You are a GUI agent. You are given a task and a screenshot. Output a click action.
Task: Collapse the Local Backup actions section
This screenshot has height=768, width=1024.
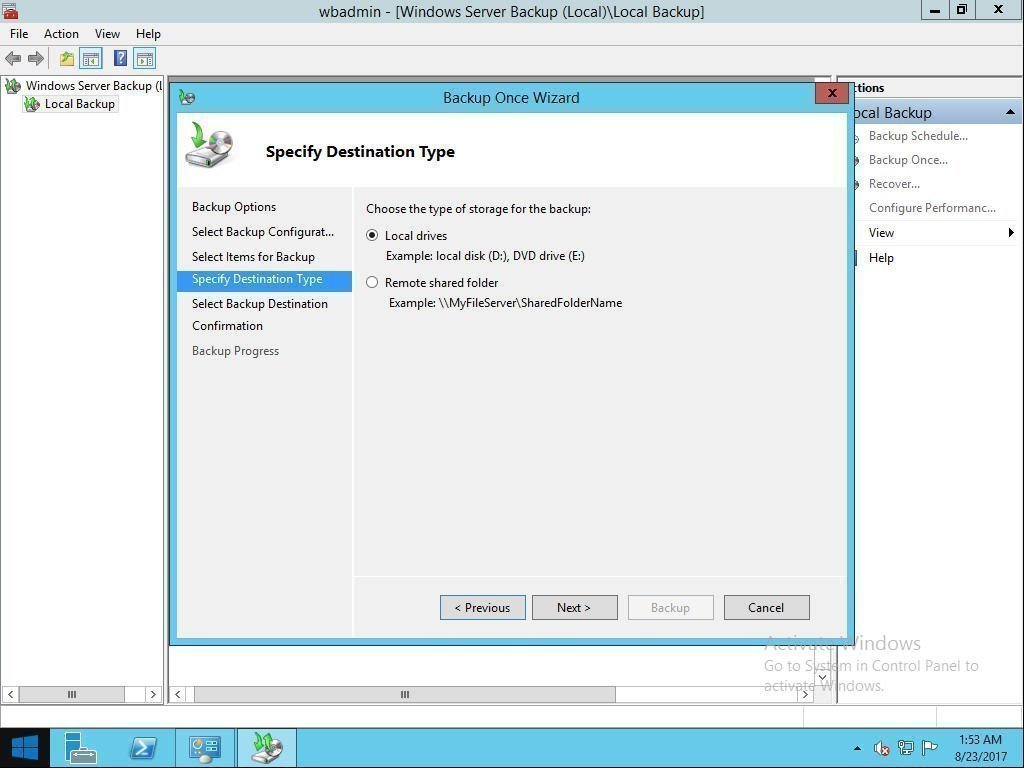coord(1010,112)
